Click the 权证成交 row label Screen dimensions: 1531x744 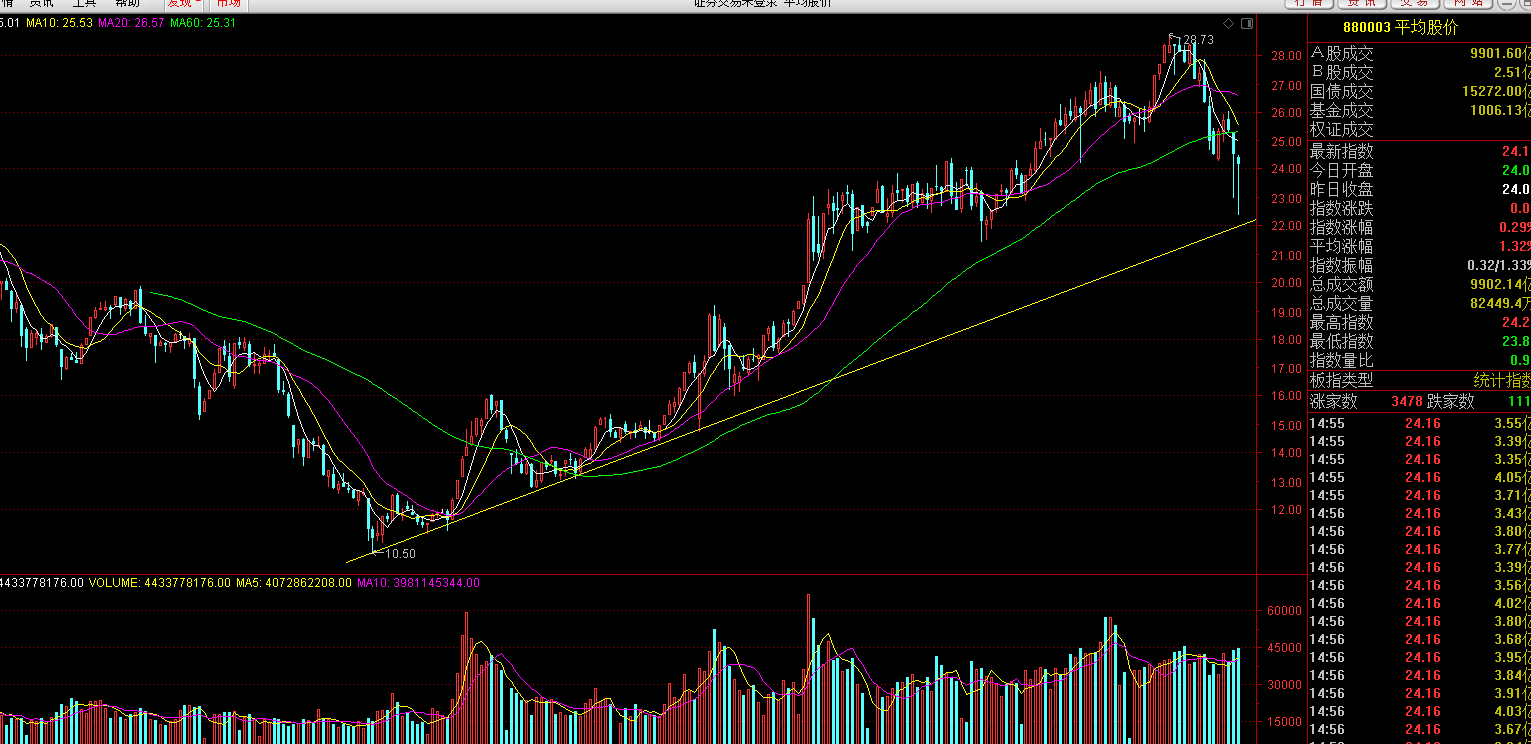click(x=1342, y=130)
